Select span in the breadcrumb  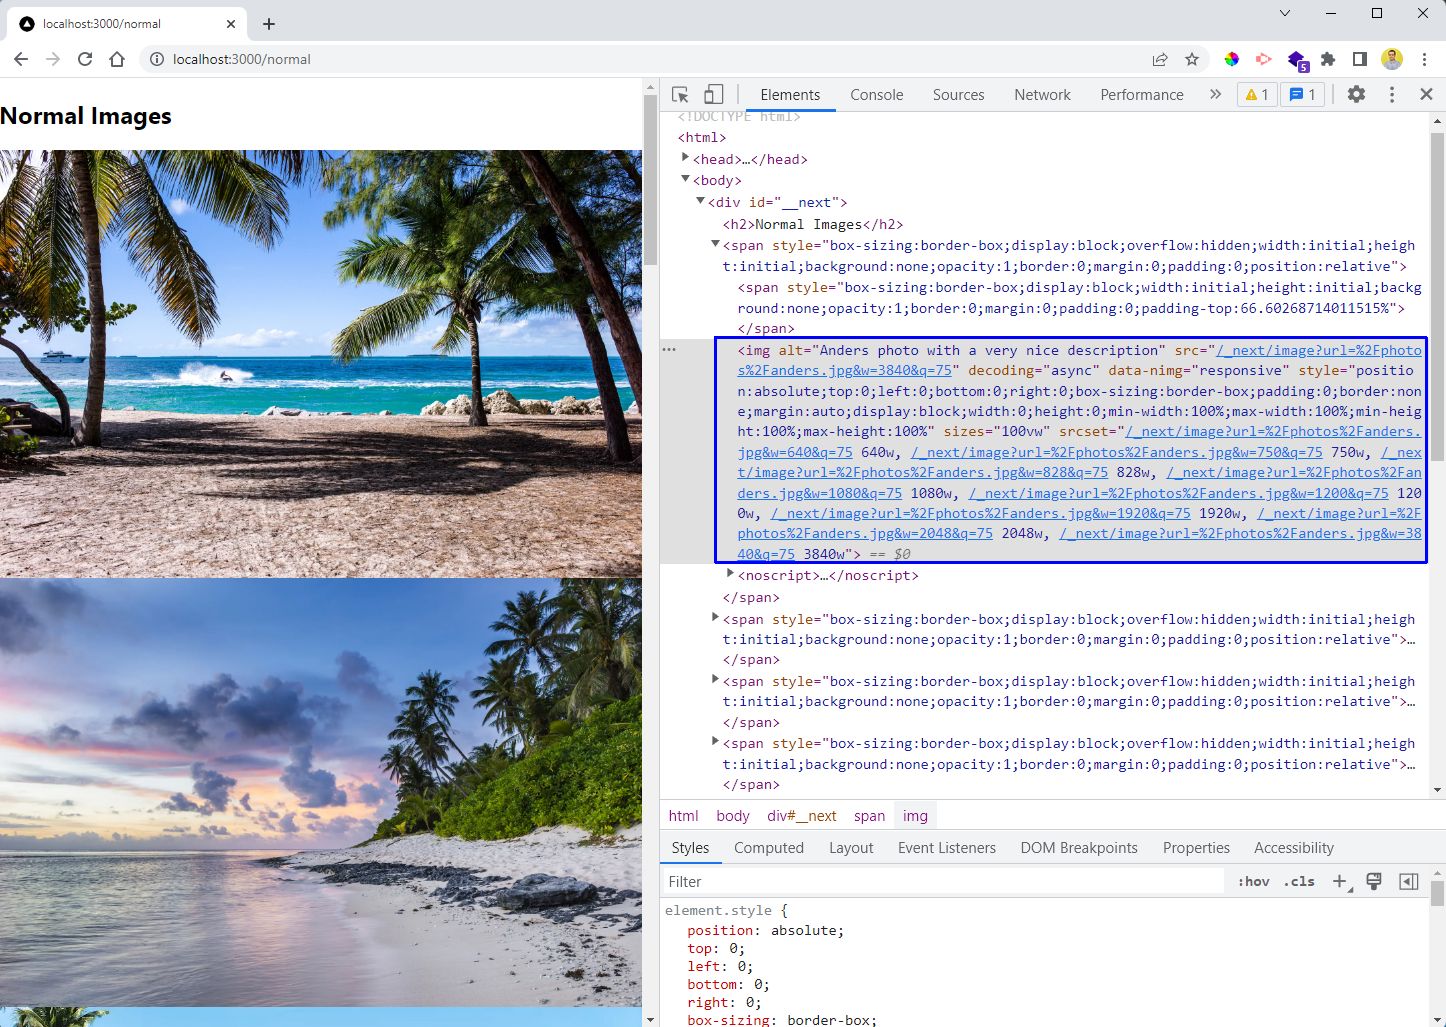click(x=869, y=815)
